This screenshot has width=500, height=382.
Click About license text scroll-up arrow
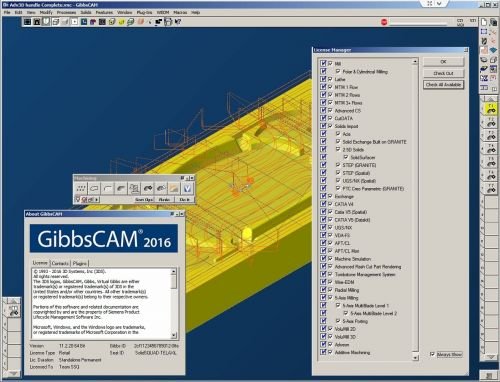point(174,272)
